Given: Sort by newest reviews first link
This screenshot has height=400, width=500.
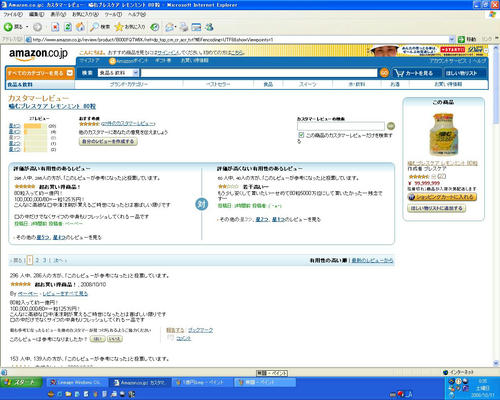Looking at the screenshot, I should 372,260.
